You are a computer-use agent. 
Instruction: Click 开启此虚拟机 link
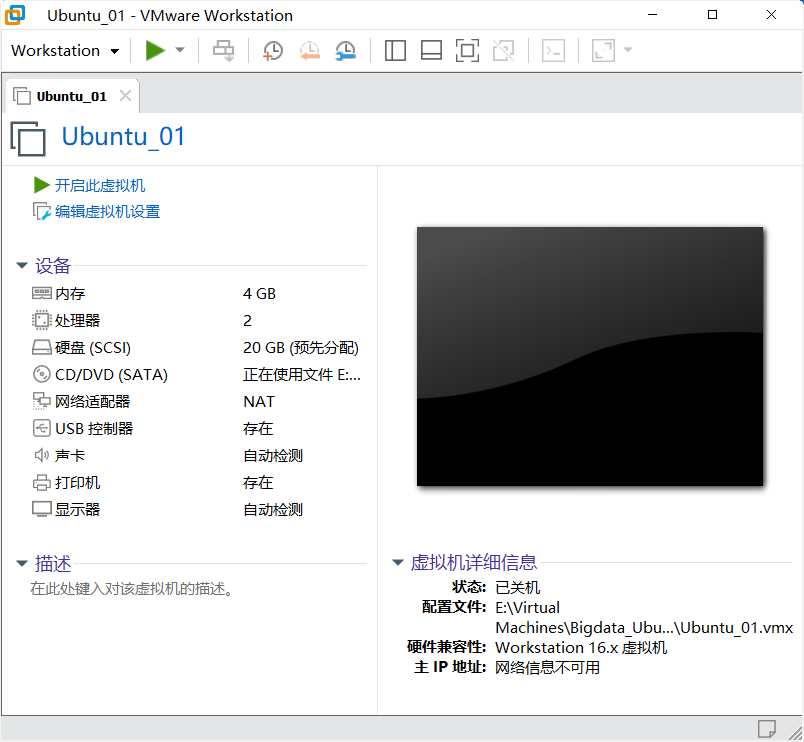[99, 185]
